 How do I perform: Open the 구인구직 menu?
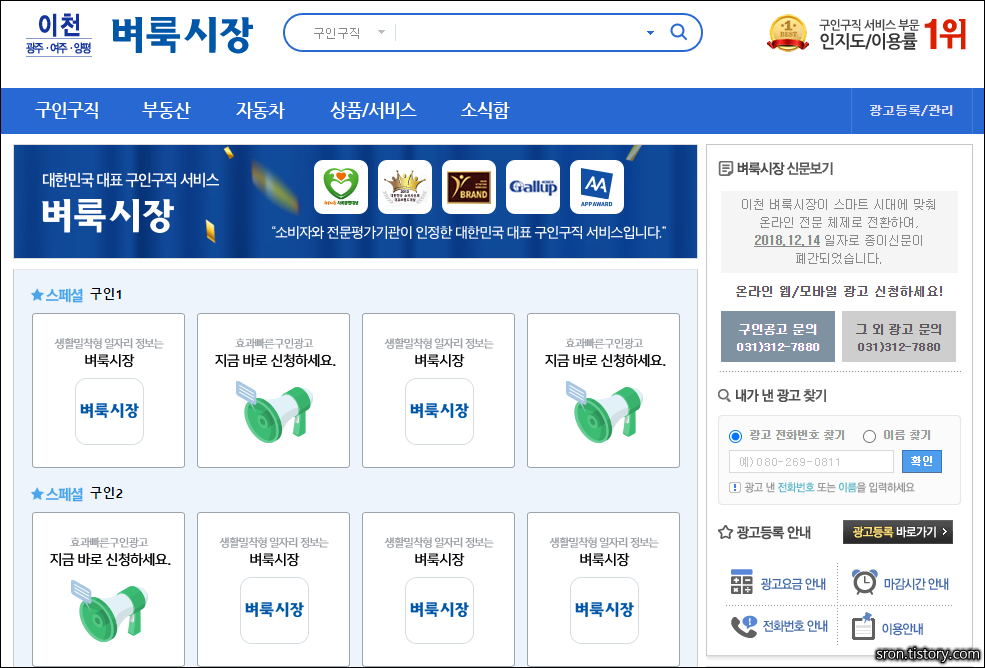(x=67, y=111)
